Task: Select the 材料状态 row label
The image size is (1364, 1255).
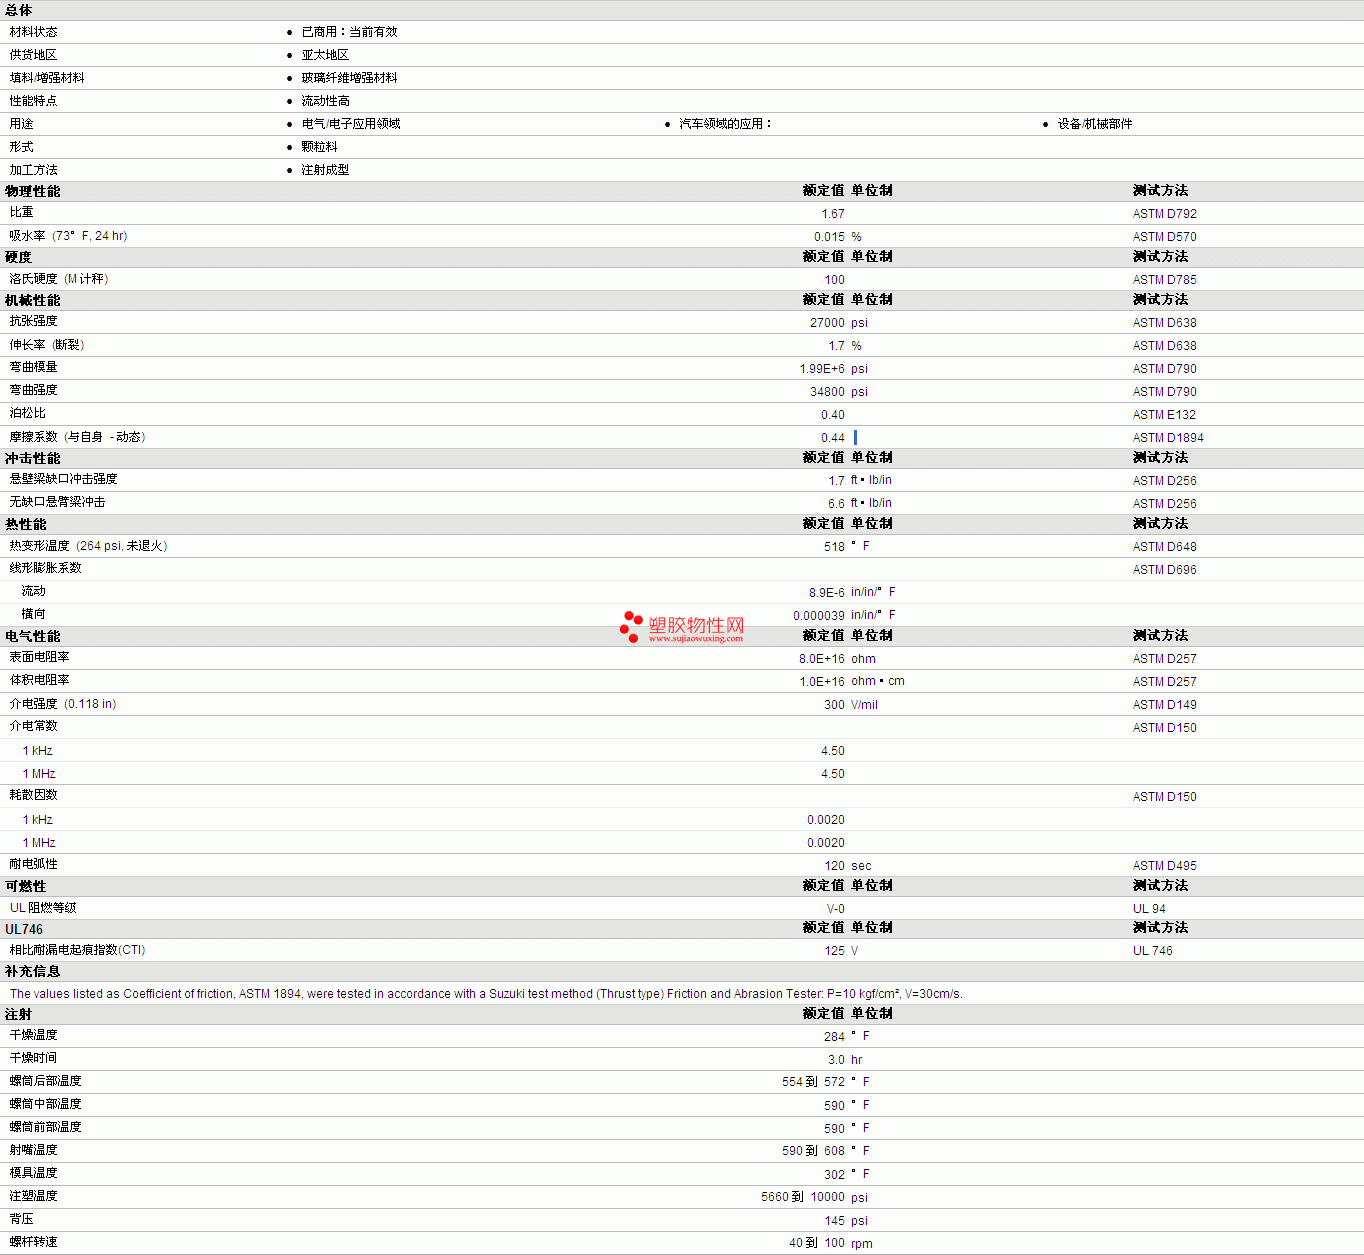Action: click(x=33, y=32)
